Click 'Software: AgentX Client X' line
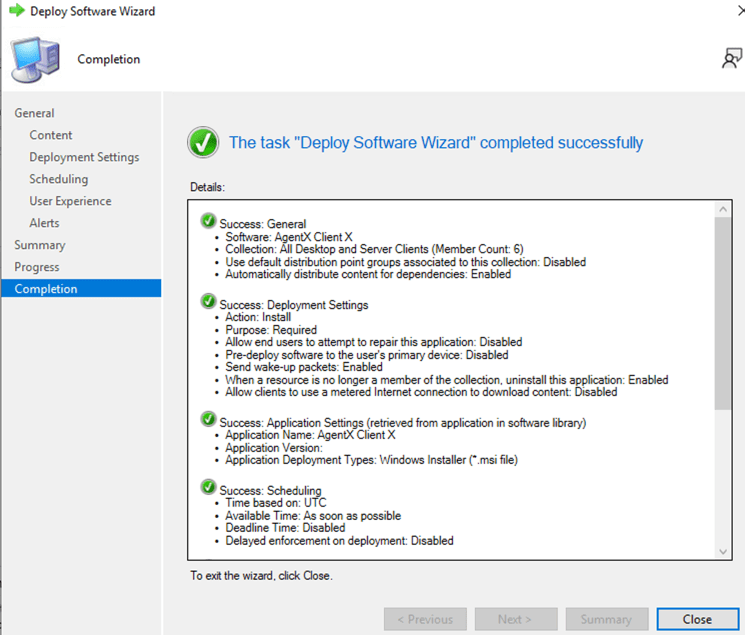Viewport: 745px width, 635px height. click(x=289, y=237)
